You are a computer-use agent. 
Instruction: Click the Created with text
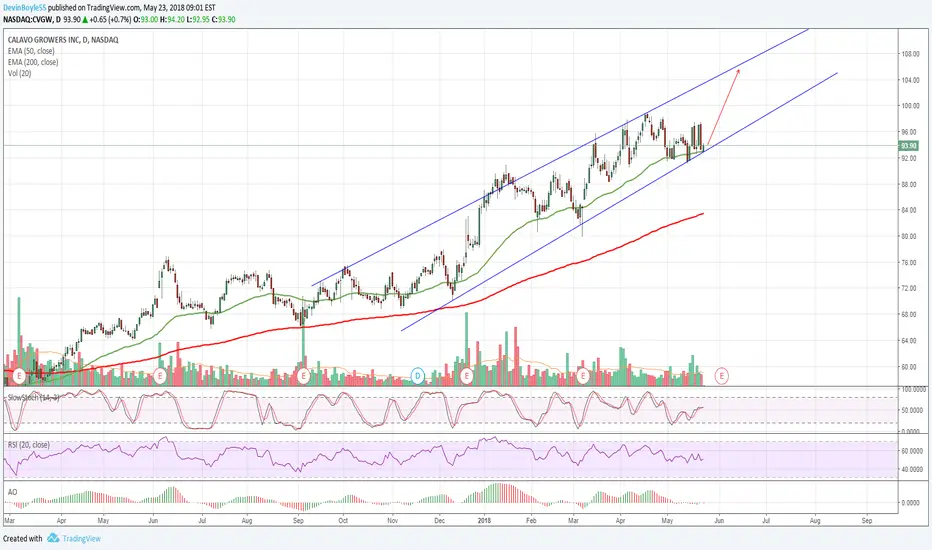pyautogui.click(x=23, y=539)
